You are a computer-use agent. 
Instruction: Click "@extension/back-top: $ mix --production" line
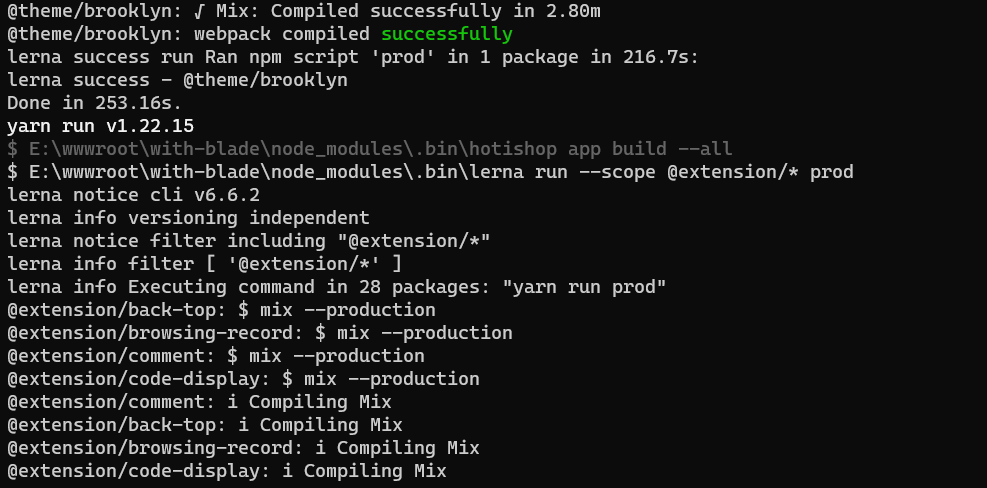(x=221, y=310)
